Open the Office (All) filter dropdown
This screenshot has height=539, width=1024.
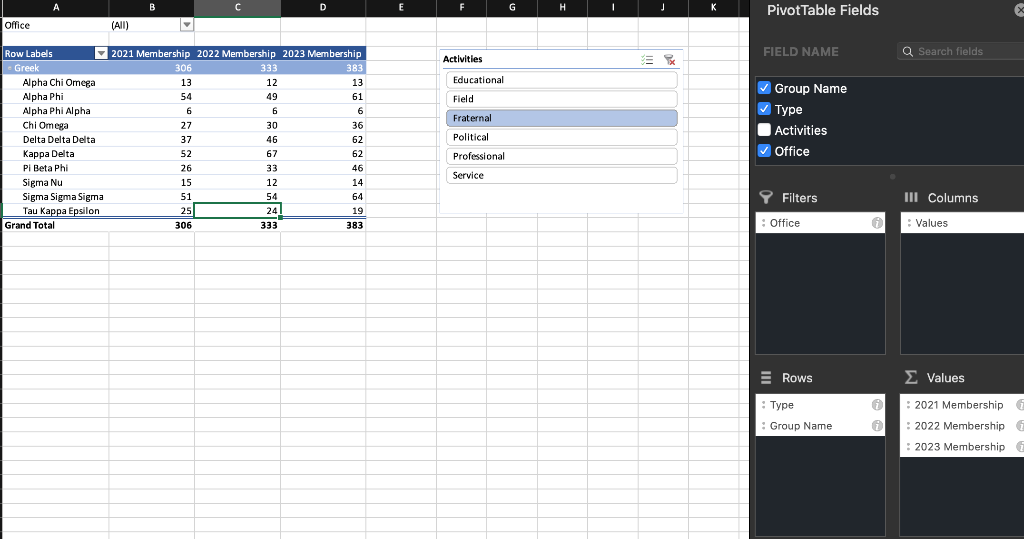tap(187, 25)
